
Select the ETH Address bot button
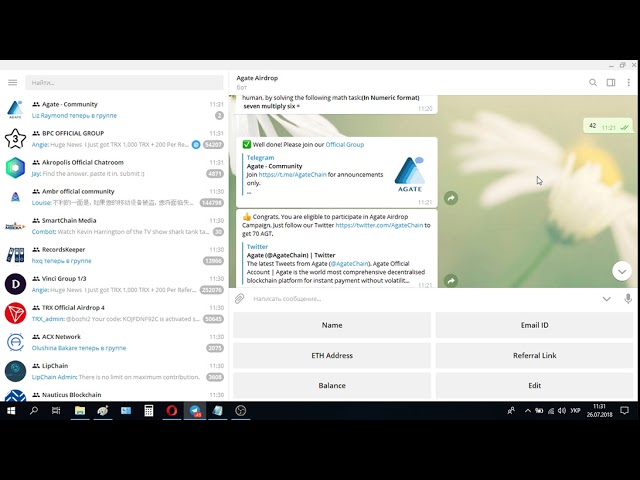tap(332, 355)
